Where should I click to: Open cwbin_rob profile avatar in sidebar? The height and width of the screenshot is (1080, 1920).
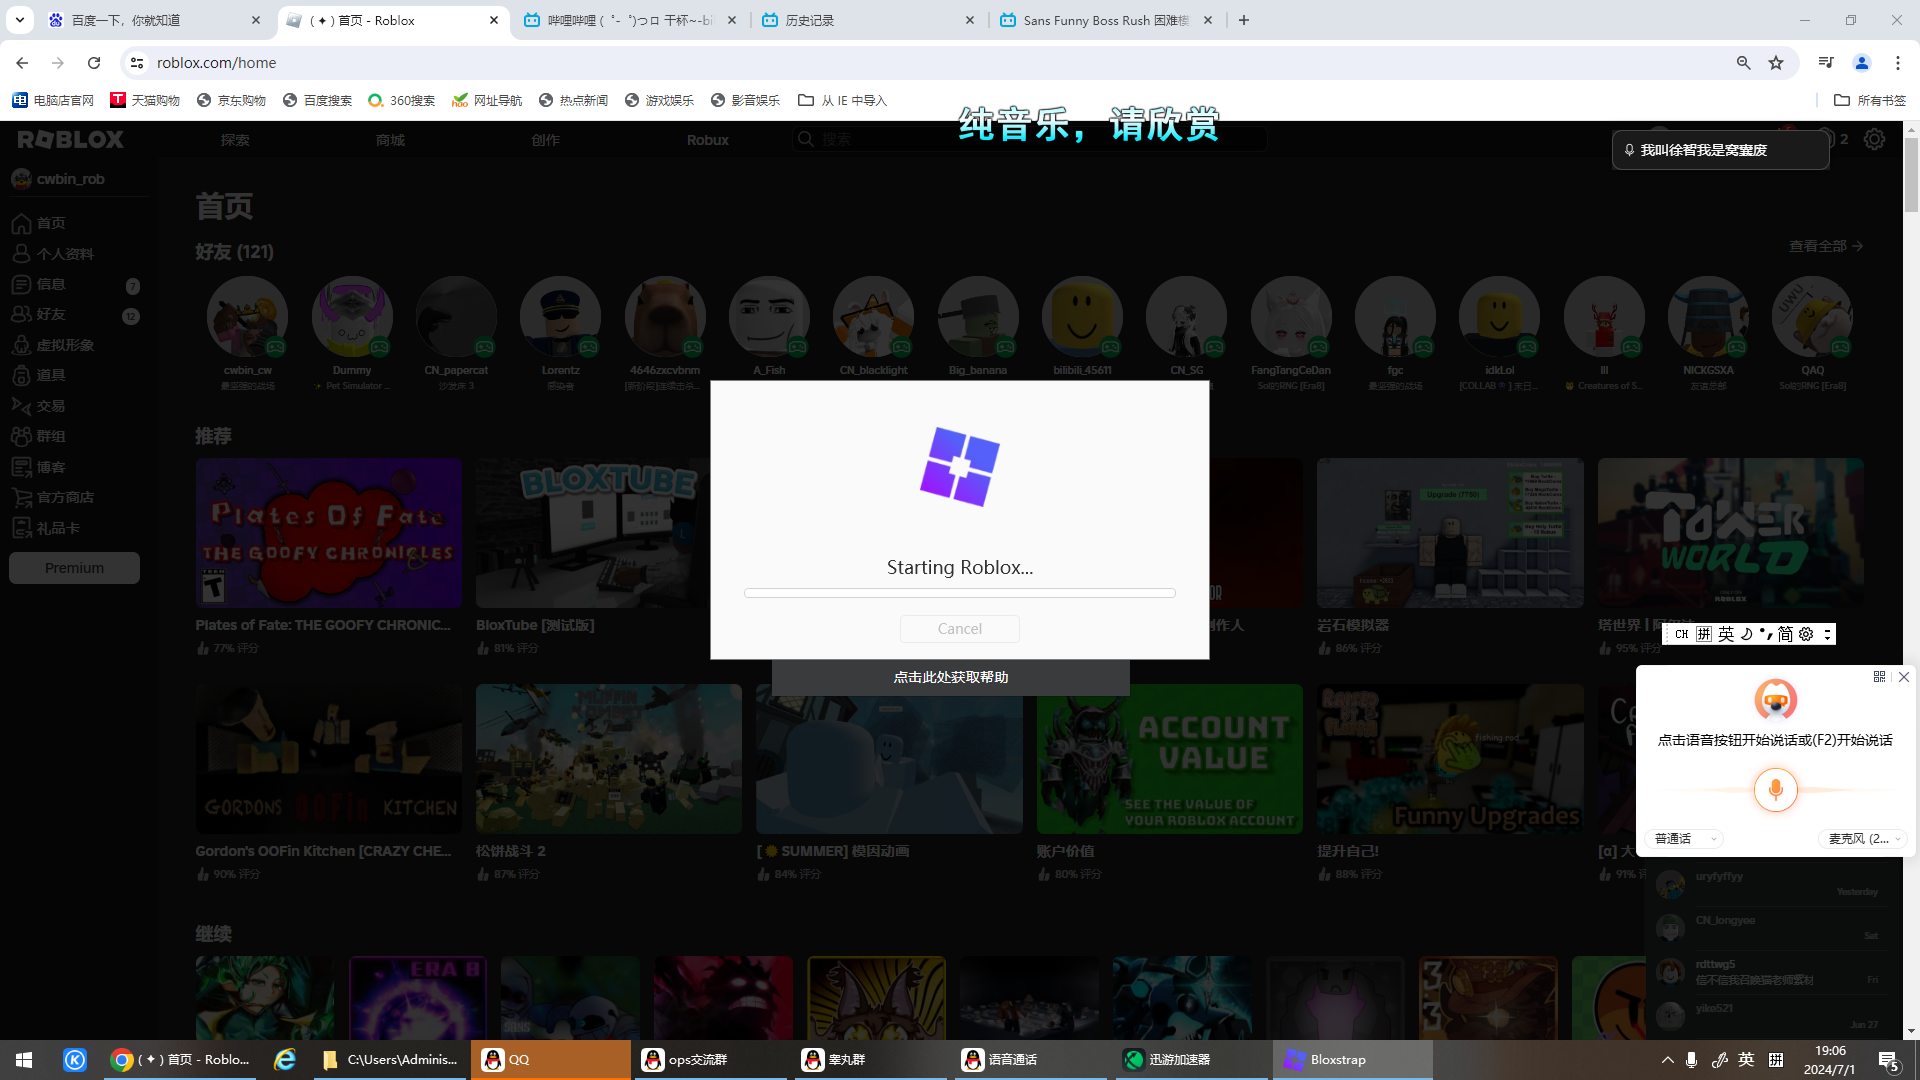(x=21, y=179)
